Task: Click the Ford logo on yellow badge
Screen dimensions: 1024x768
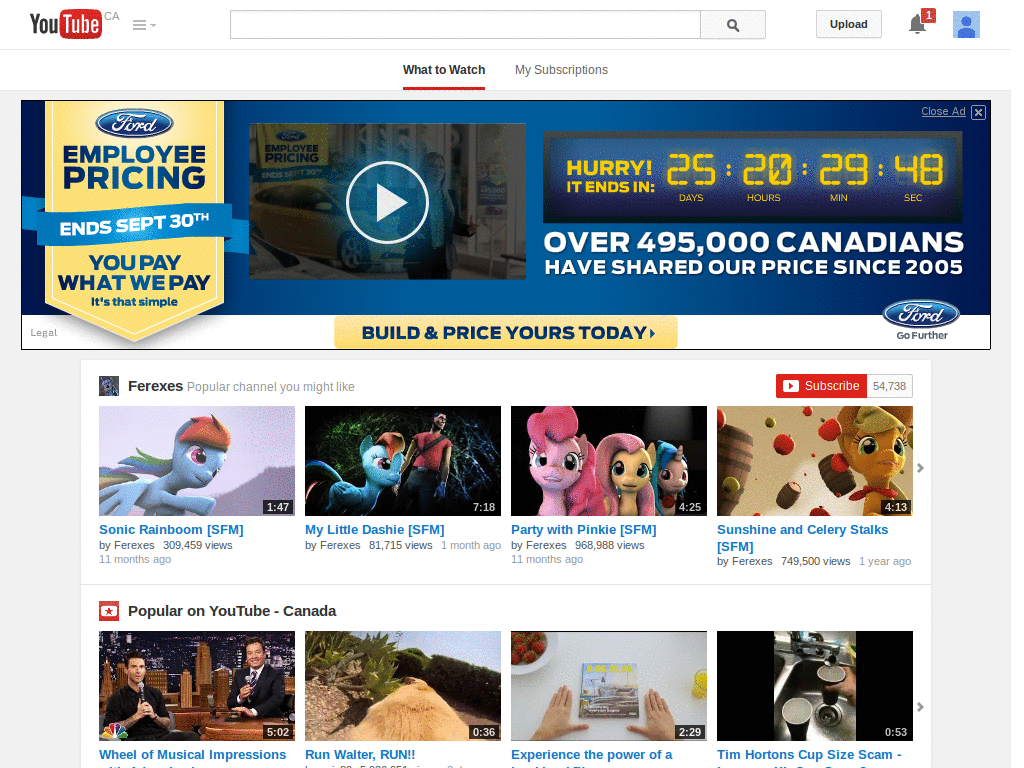Action: [135, 123]
